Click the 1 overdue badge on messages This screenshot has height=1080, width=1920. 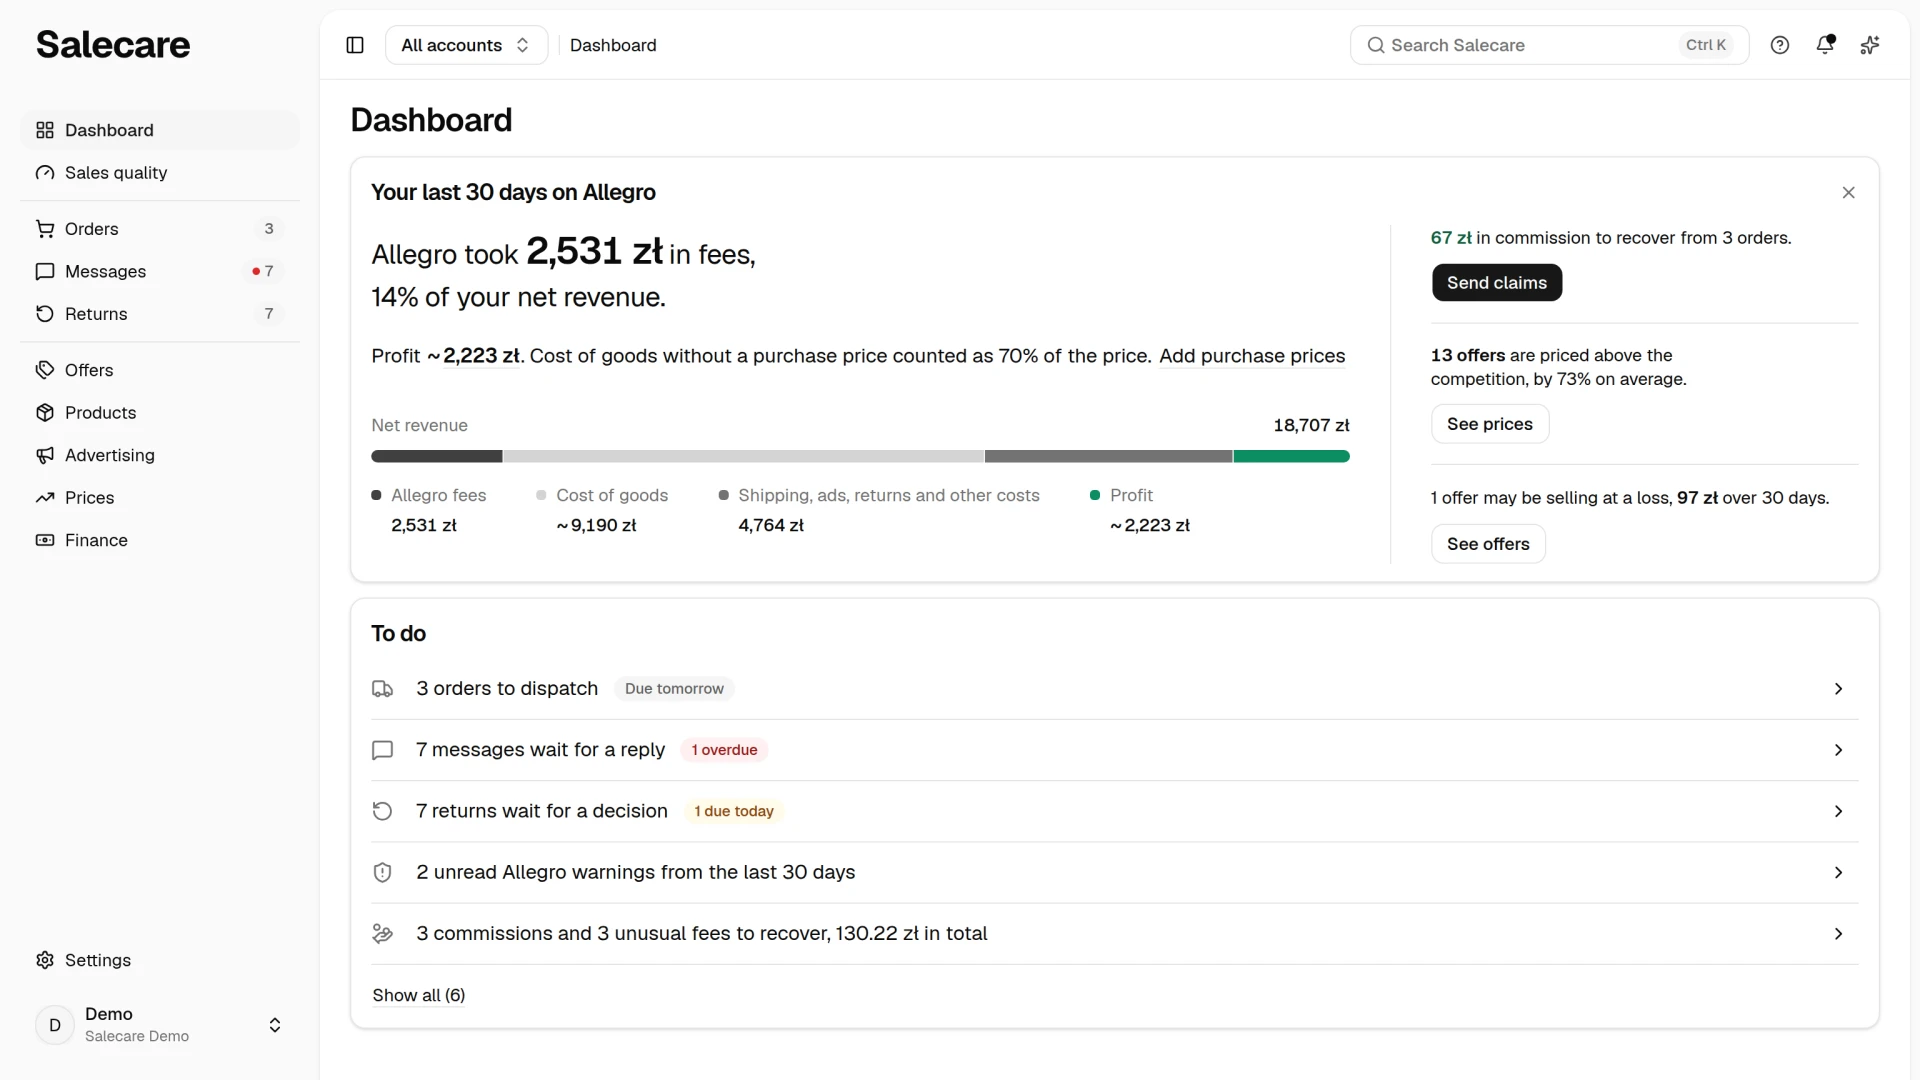click(x=724, y=750)
